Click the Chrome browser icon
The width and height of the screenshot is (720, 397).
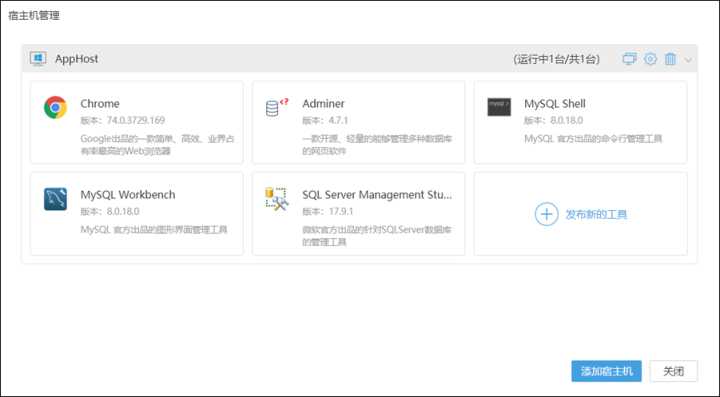pyautogui.click(x=56, y=107)
